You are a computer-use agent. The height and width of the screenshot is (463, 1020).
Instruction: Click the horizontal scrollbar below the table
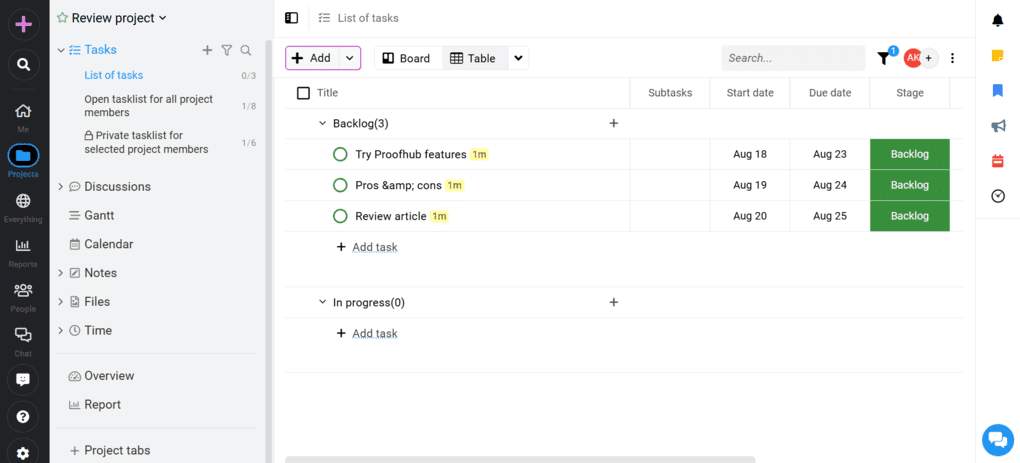(x=520, y=460)
